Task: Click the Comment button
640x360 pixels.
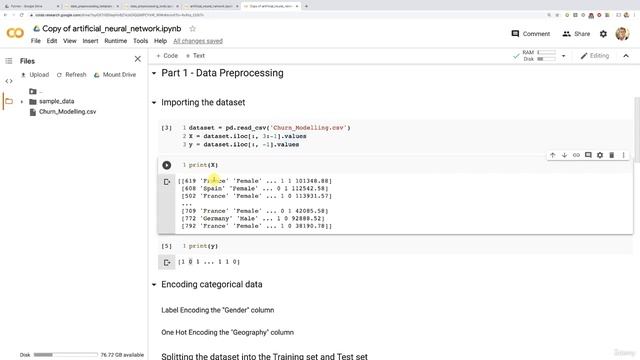Action: (x=531, y=34)
